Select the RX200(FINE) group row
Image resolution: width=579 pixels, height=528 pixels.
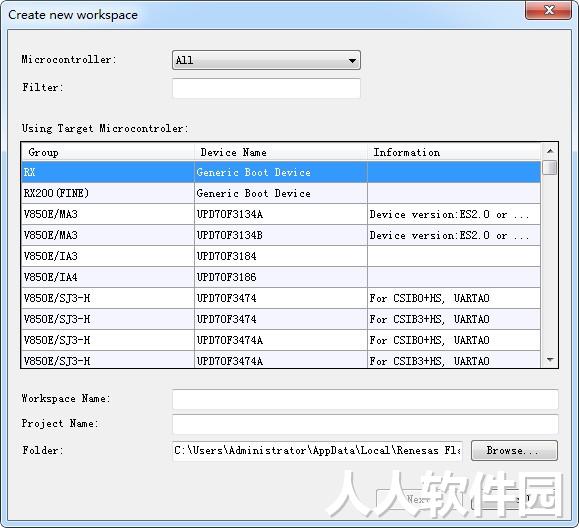pyautogui.click(x=281, y=193)
